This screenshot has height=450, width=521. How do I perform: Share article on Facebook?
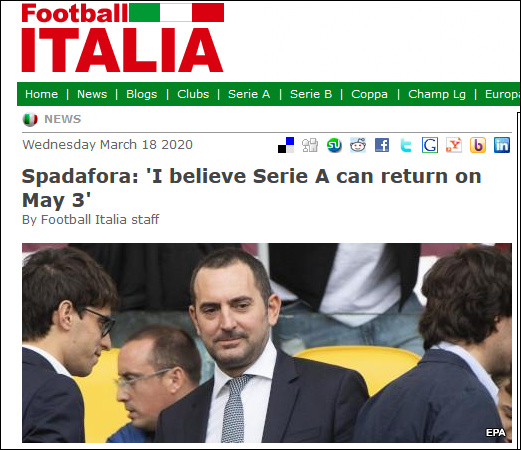coord(382,145)
